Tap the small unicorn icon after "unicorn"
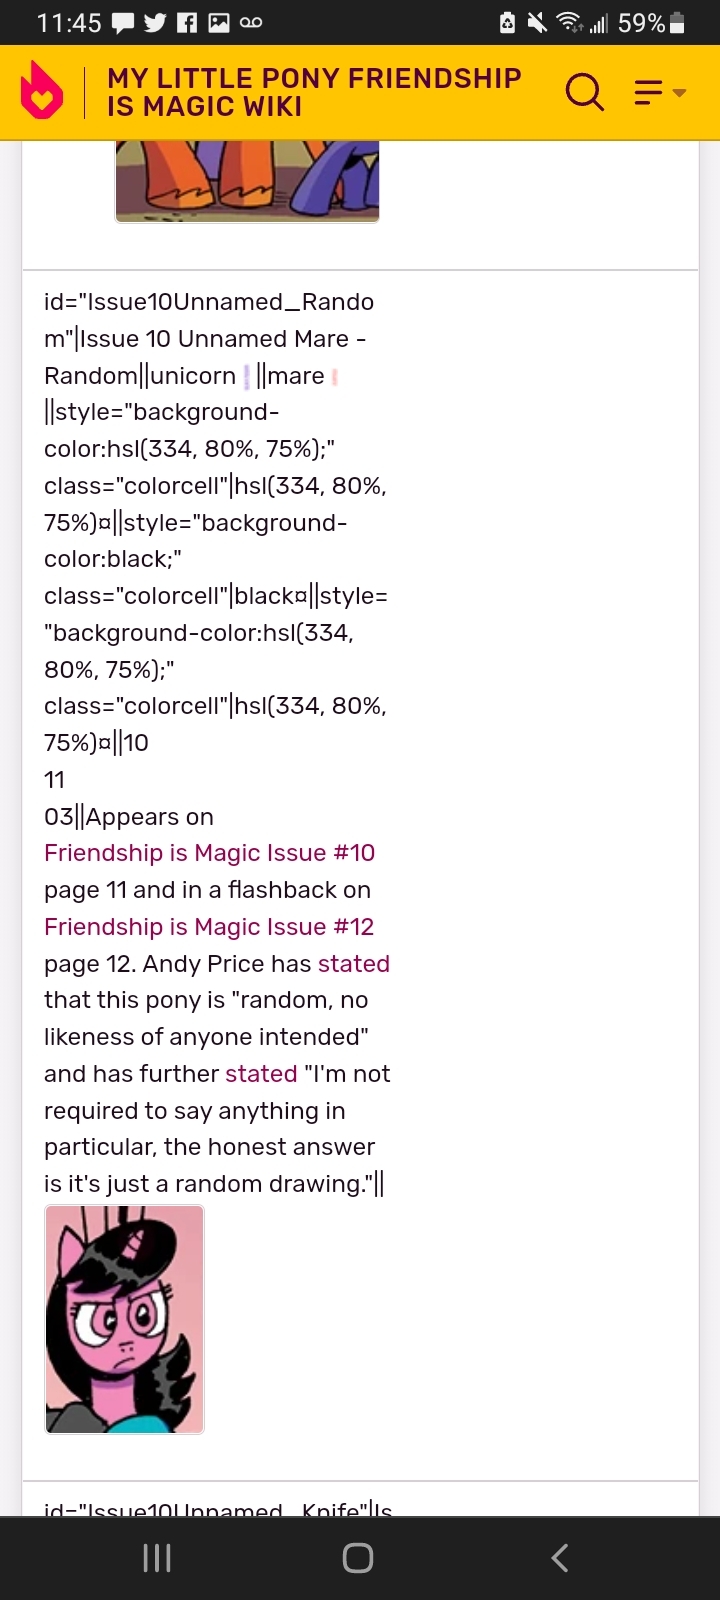The width and height of the screenshot is (720, 1600). click(x=246, y=377)
